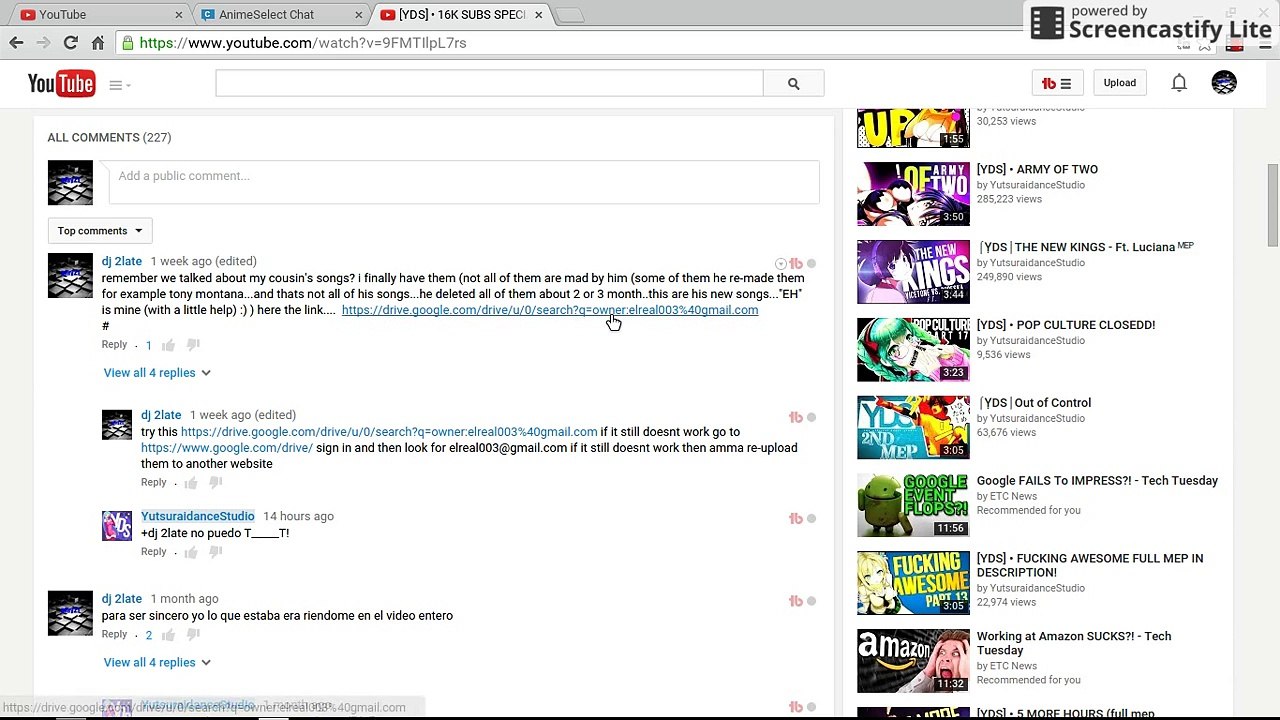
Task: Open the TubeBuddy menu button in header
Action: tap(1056, 83)
